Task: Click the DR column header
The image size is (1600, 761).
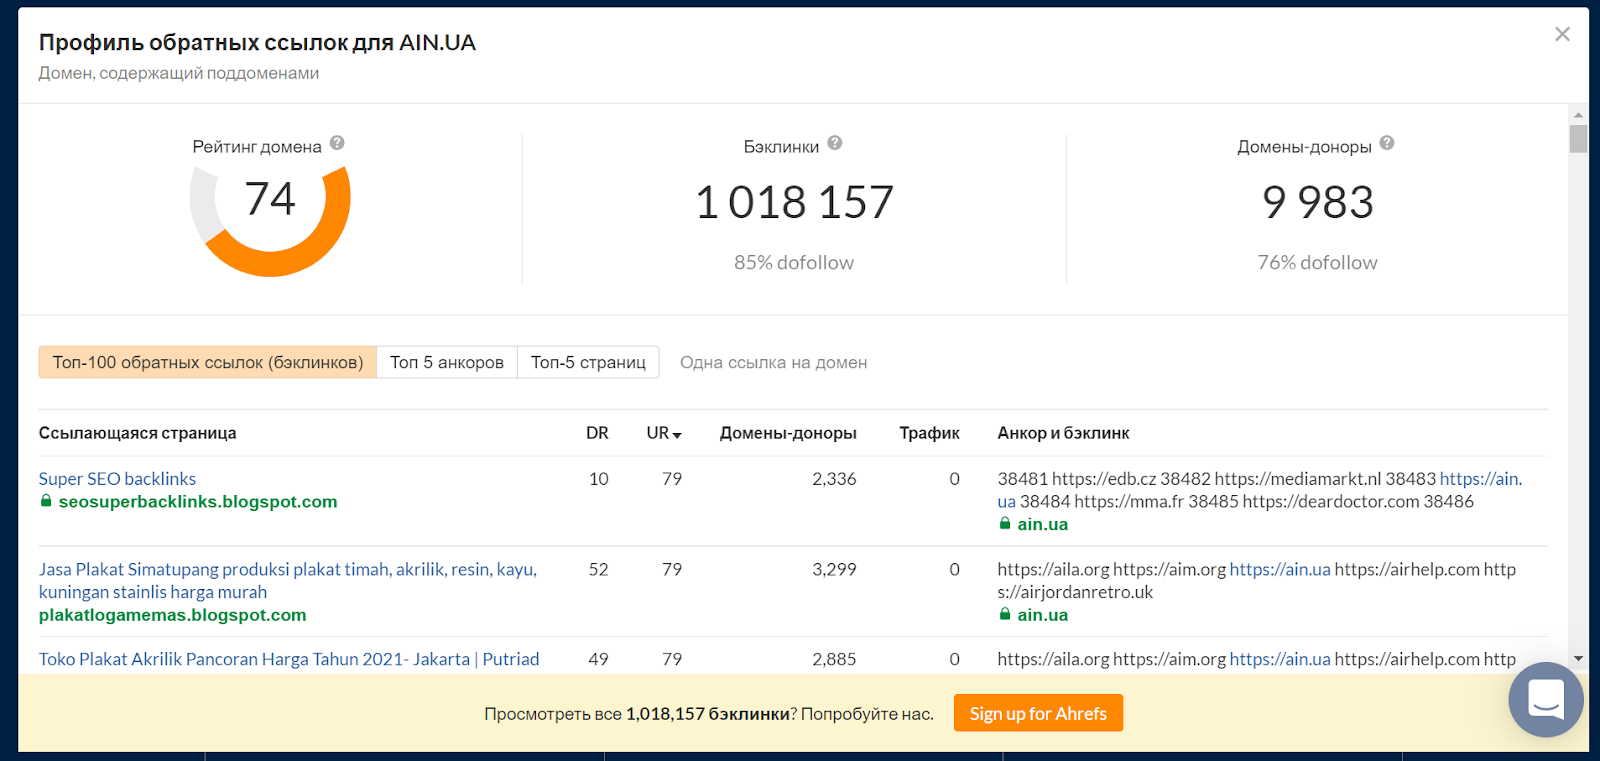Action: (x=597, y=433)
